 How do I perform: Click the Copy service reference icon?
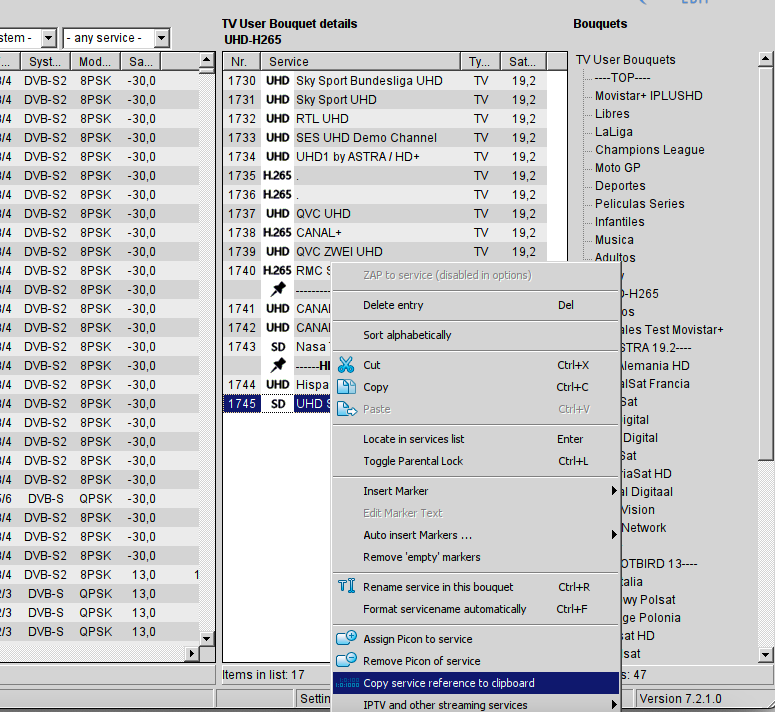point(346,683)
